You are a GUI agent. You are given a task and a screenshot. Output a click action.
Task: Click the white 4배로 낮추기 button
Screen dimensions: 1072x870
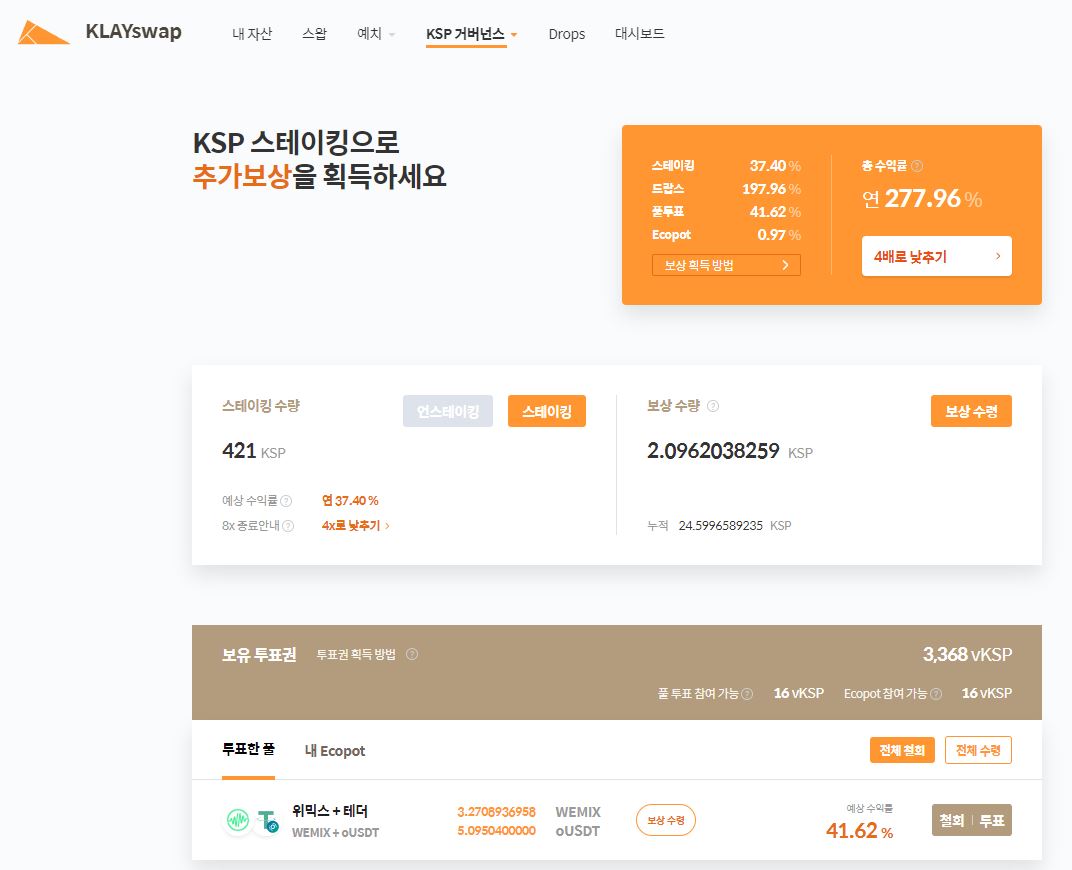(937, 256)
